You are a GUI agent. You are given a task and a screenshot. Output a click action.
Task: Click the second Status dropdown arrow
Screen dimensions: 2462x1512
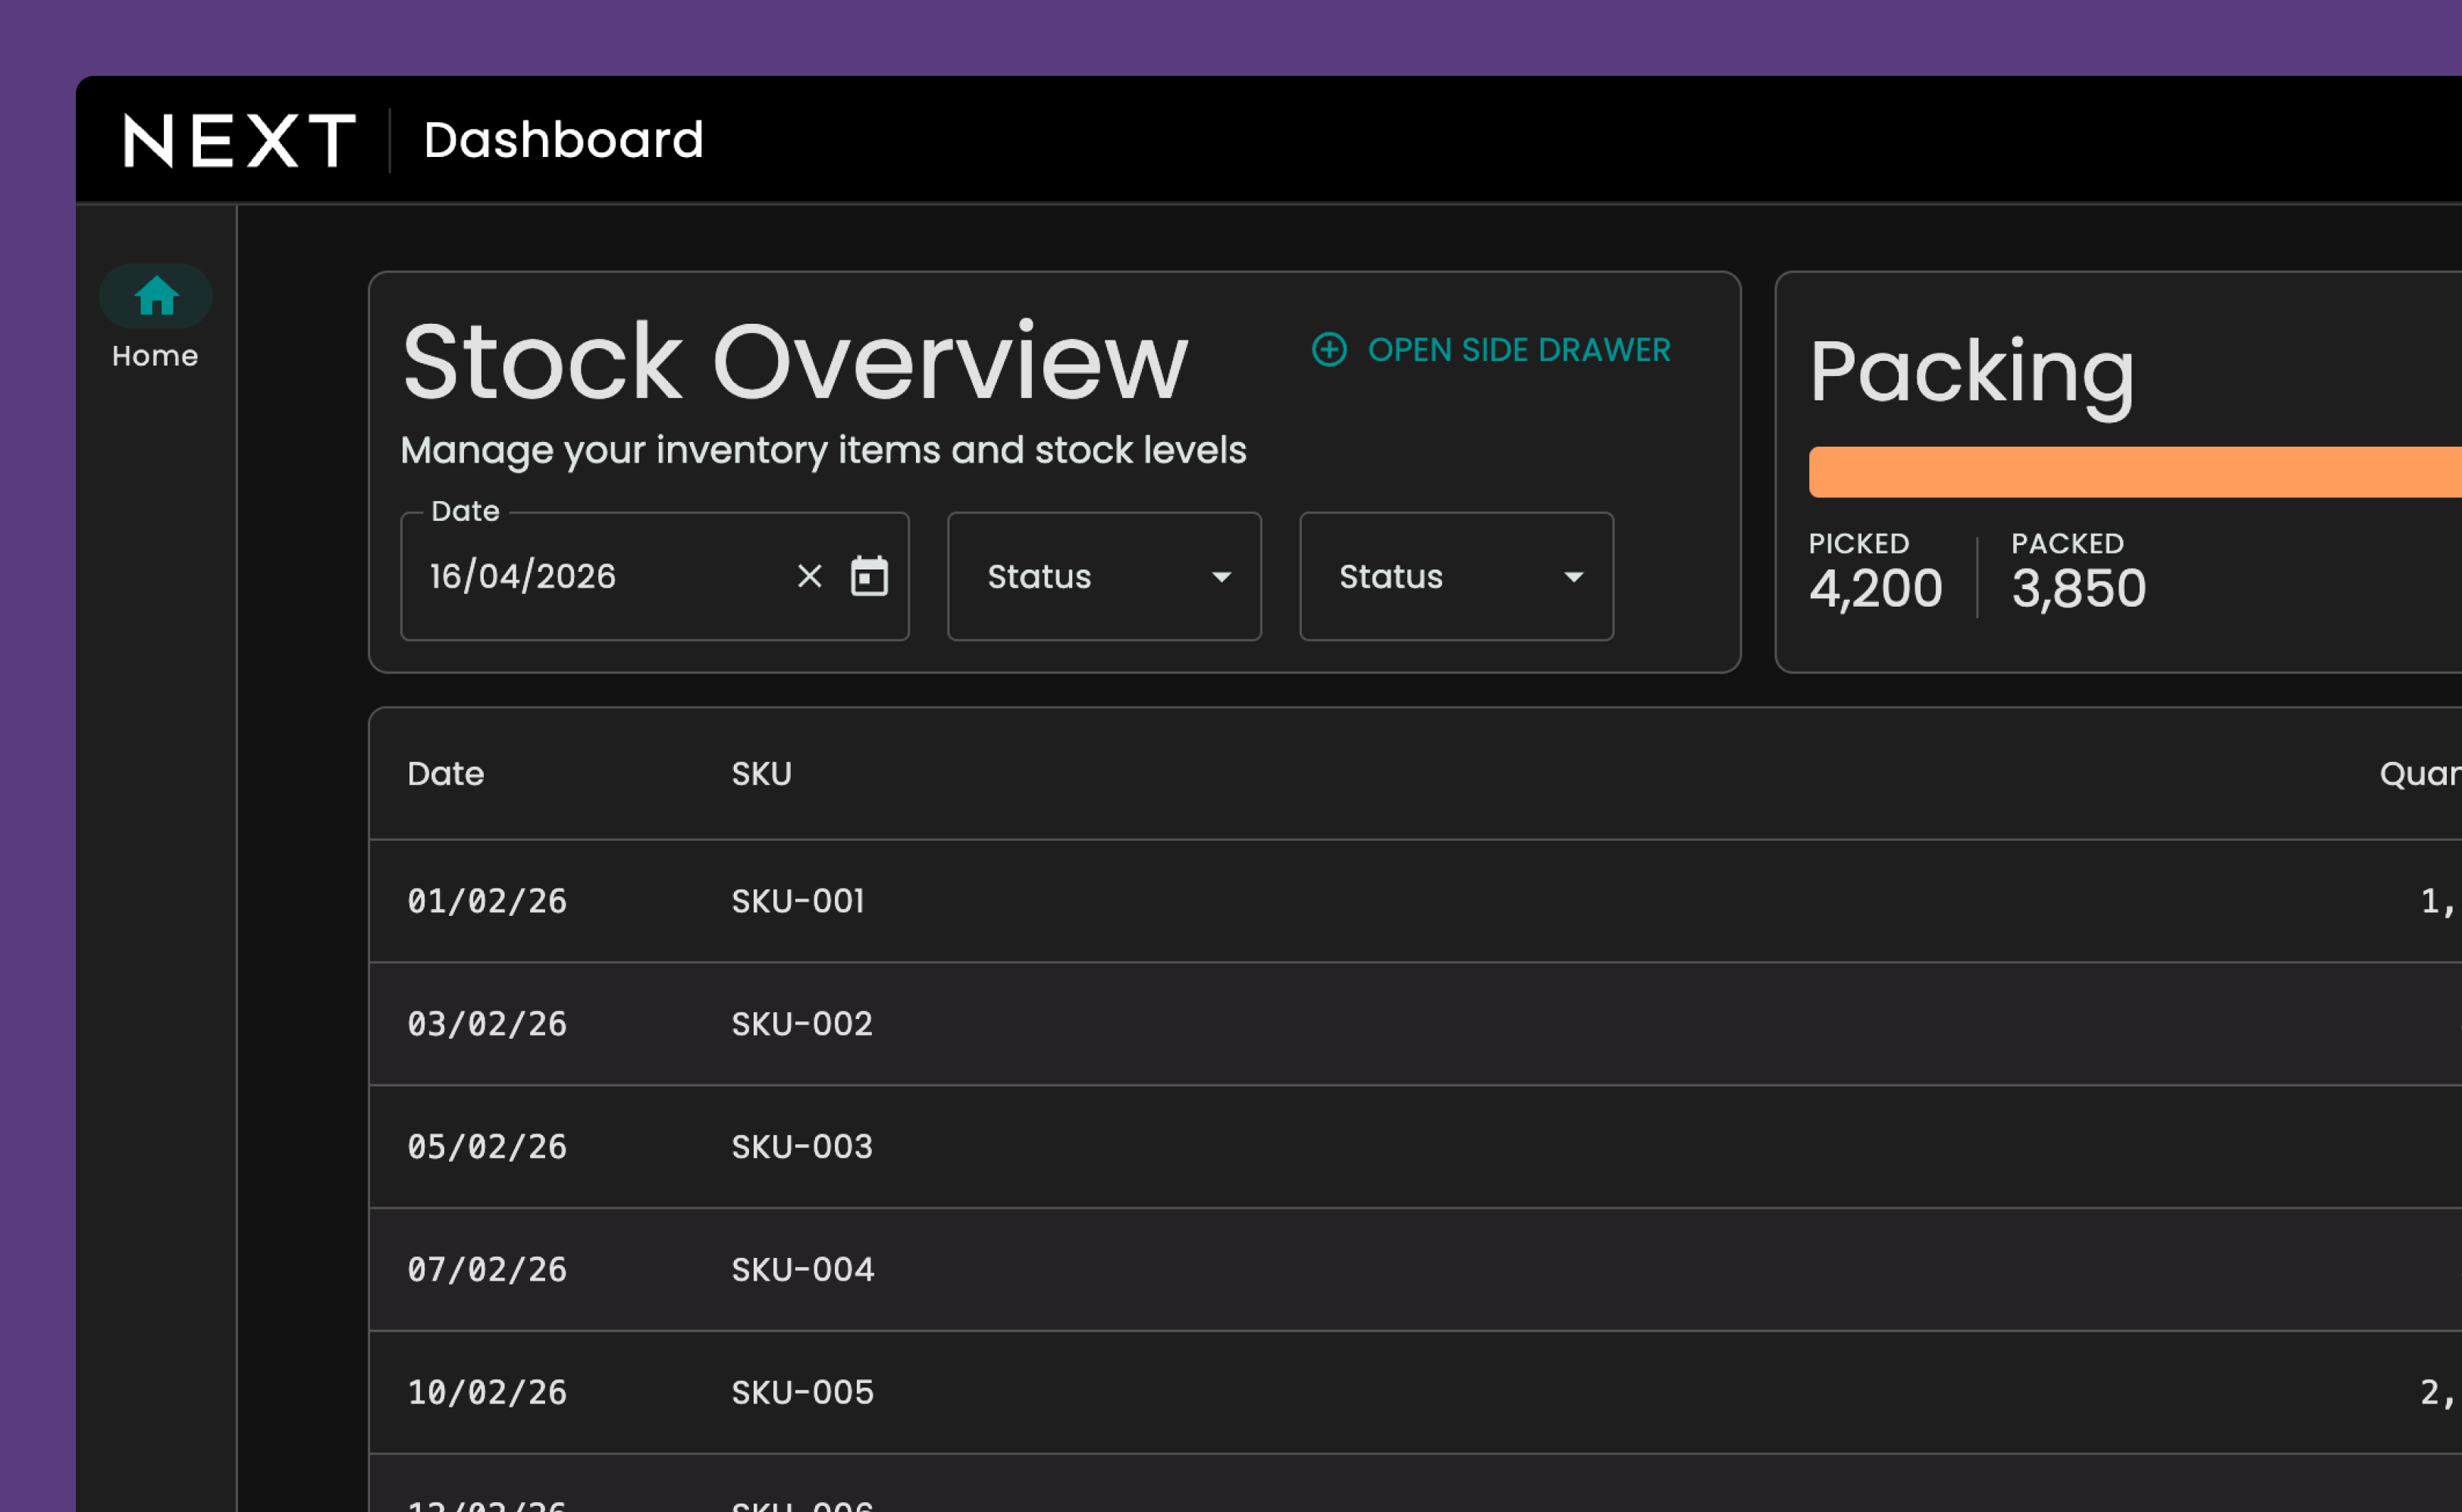(x=1573, y=578)
